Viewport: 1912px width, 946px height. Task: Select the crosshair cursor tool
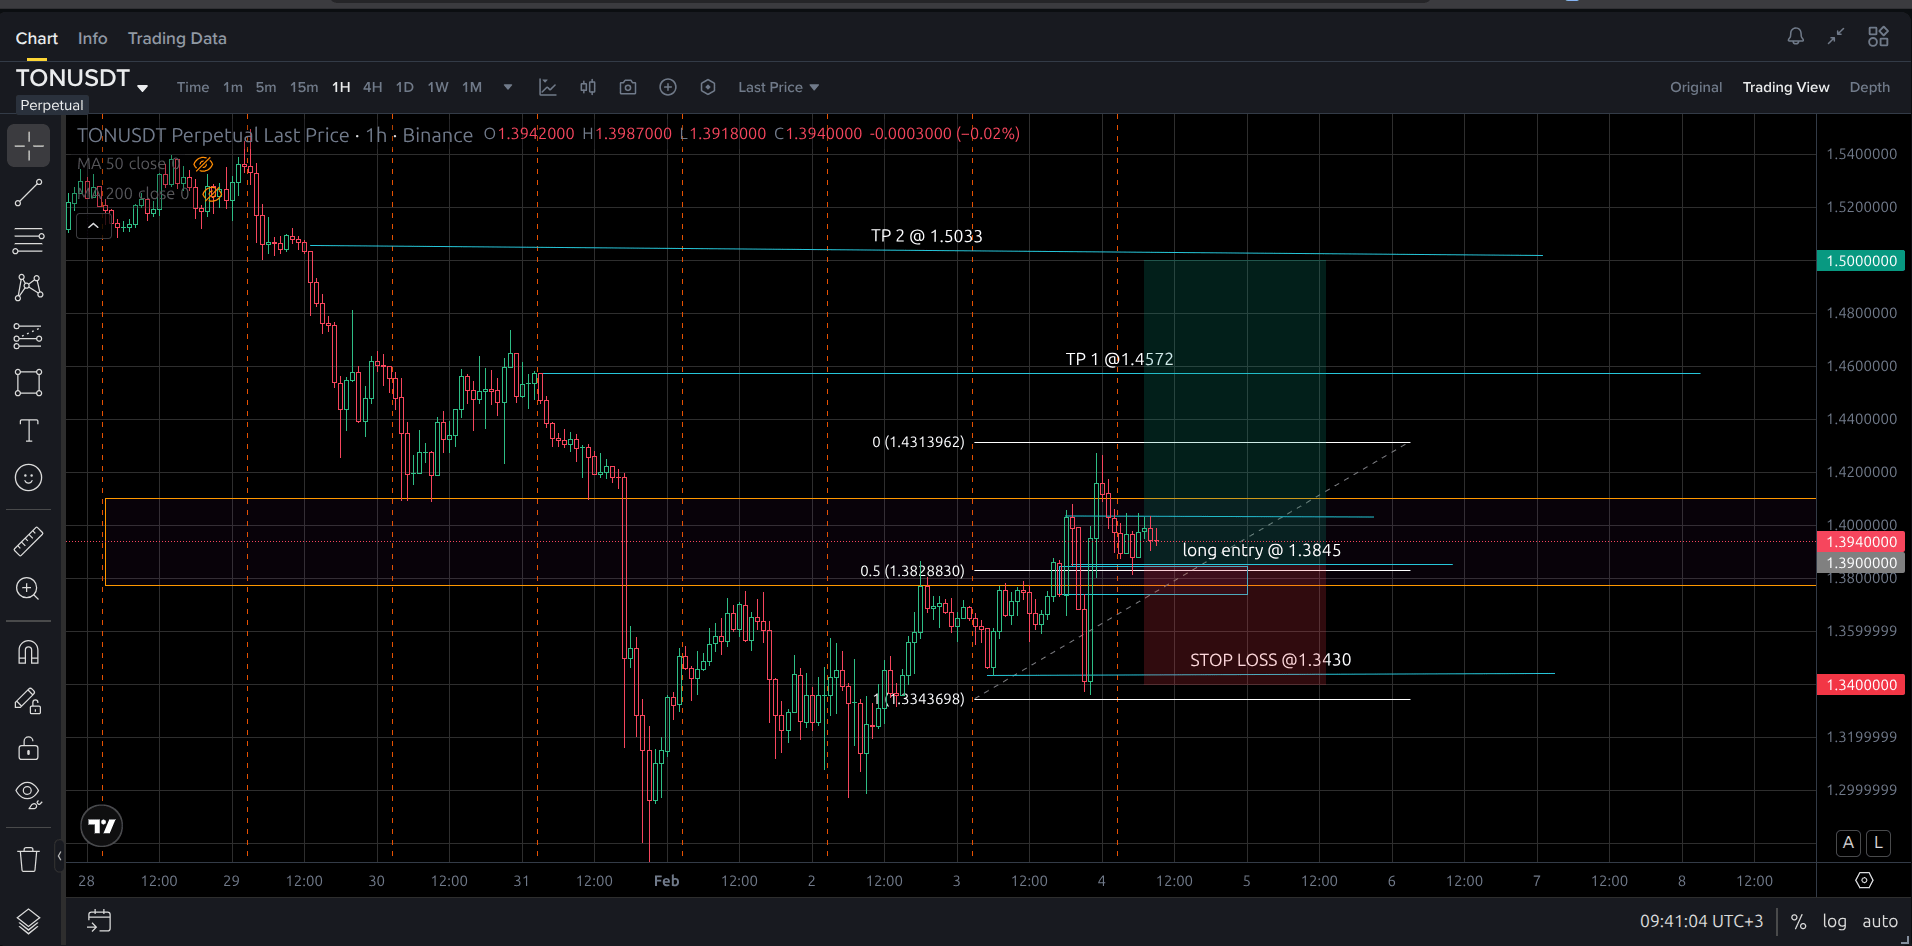coord(29,146)
